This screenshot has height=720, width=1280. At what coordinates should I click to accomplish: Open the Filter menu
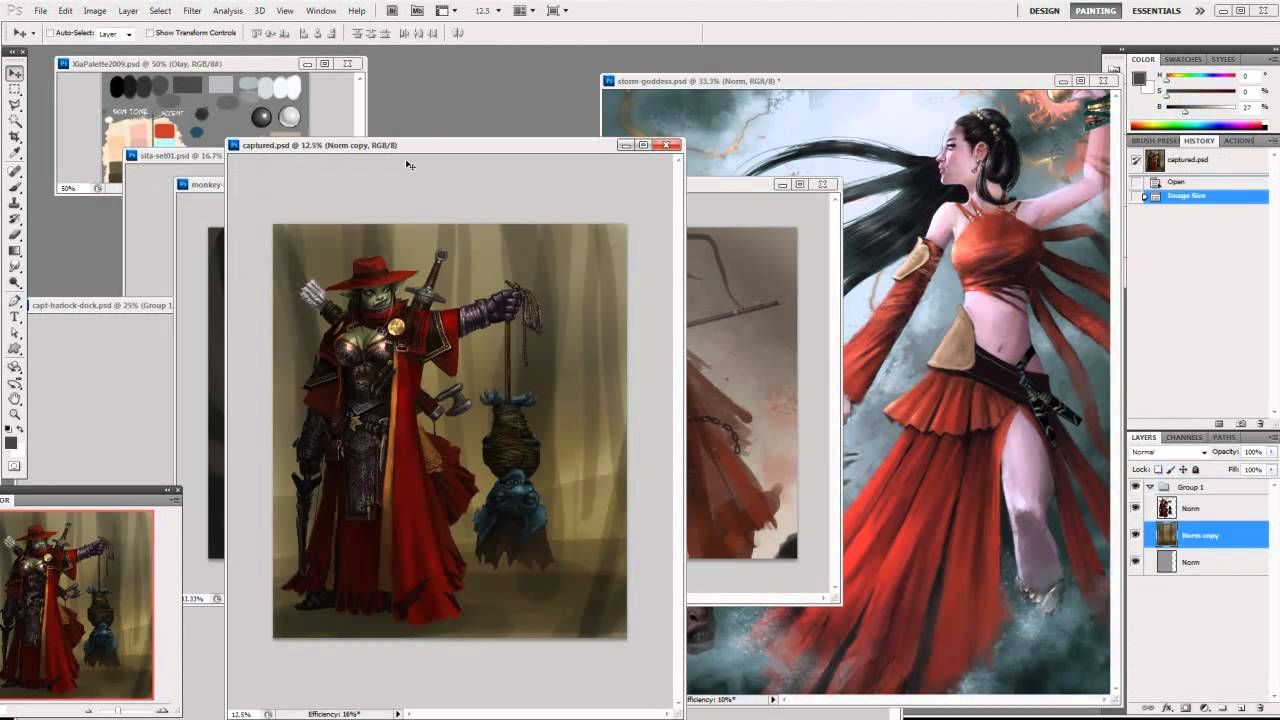(192, 11)
